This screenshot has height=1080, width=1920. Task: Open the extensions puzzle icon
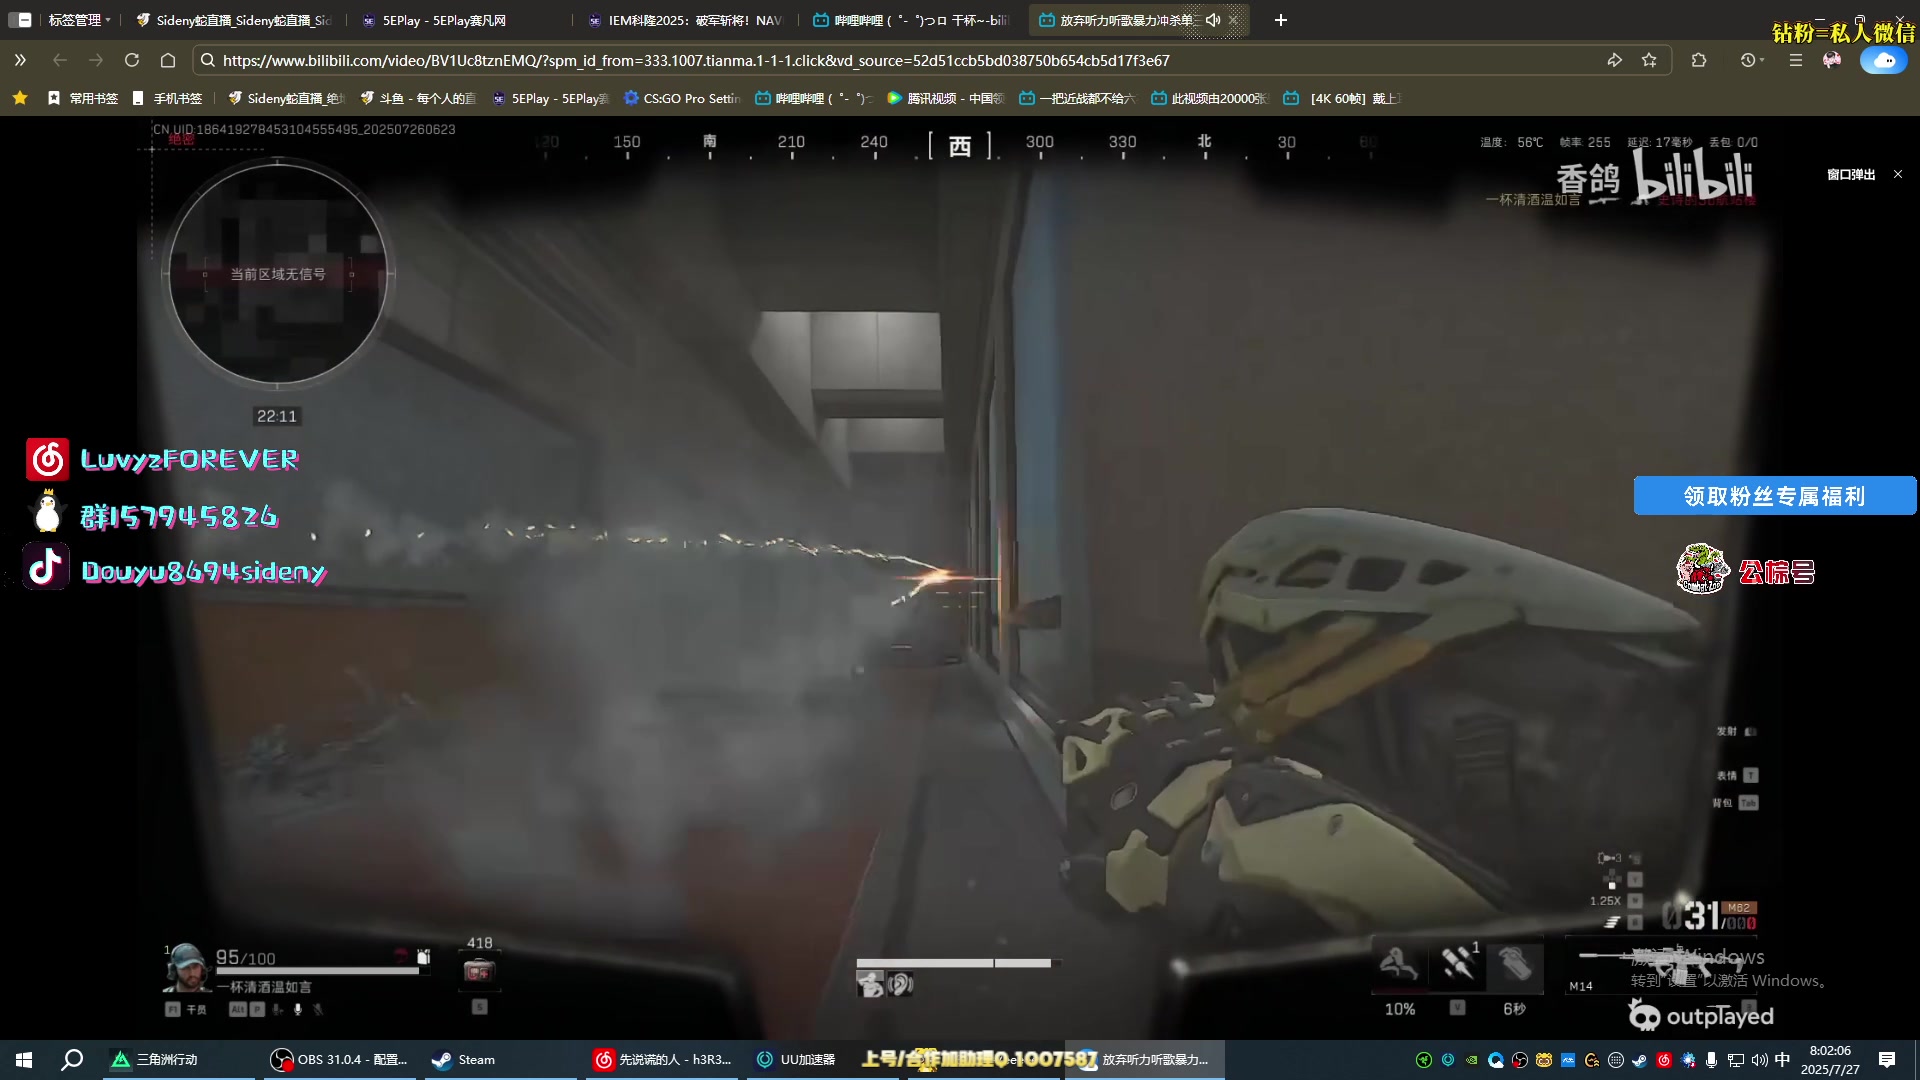1698,60
